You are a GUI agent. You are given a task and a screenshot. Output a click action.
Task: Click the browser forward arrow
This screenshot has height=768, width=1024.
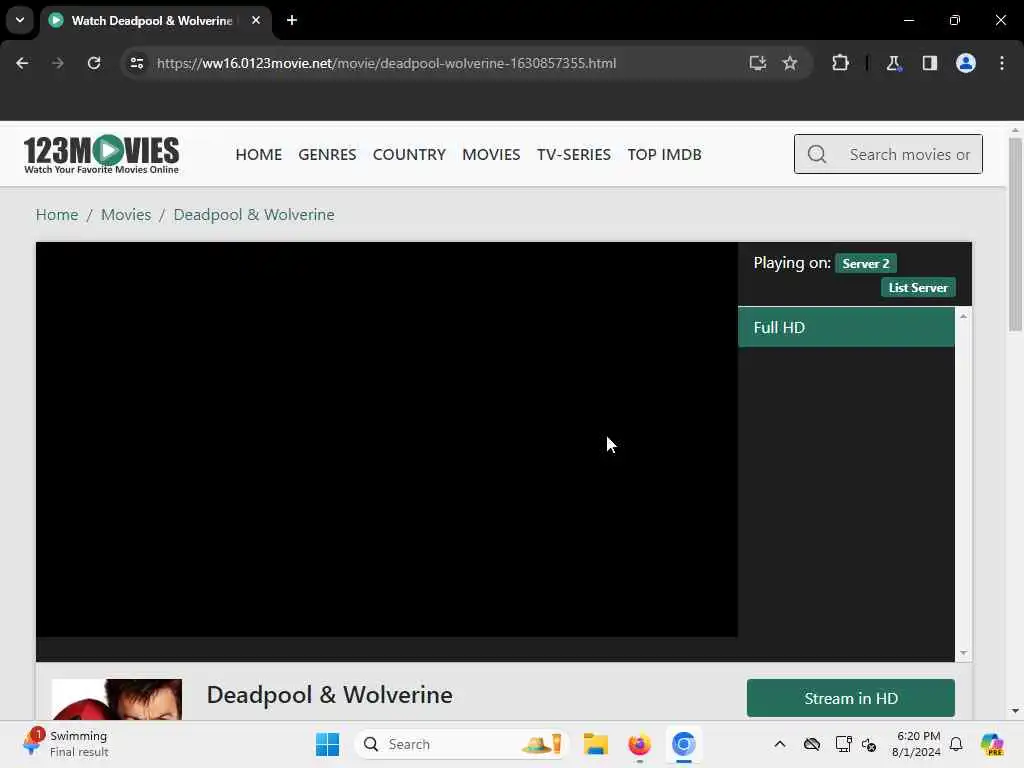point(57,63)
